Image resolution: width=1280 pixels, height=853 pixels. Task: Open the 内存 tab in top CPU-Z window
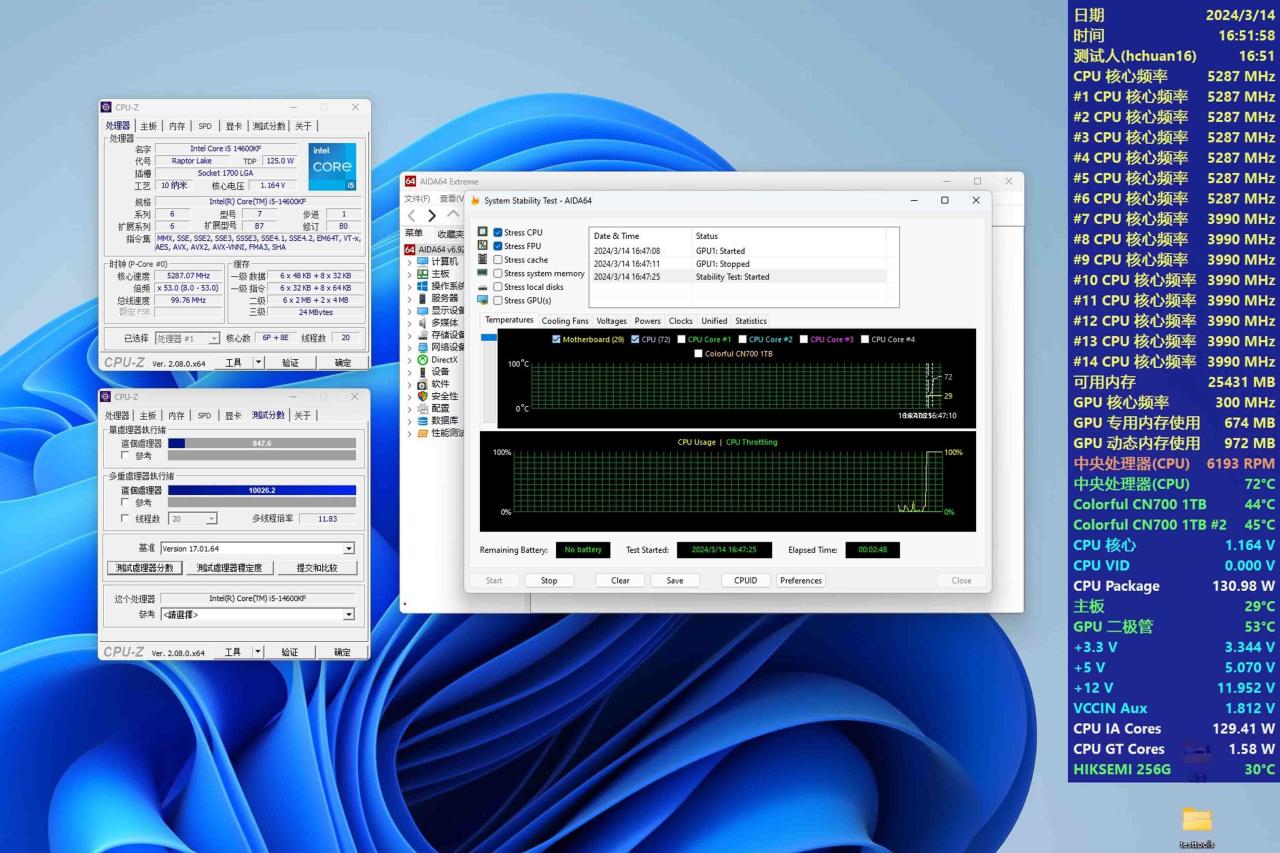point(177,126)
